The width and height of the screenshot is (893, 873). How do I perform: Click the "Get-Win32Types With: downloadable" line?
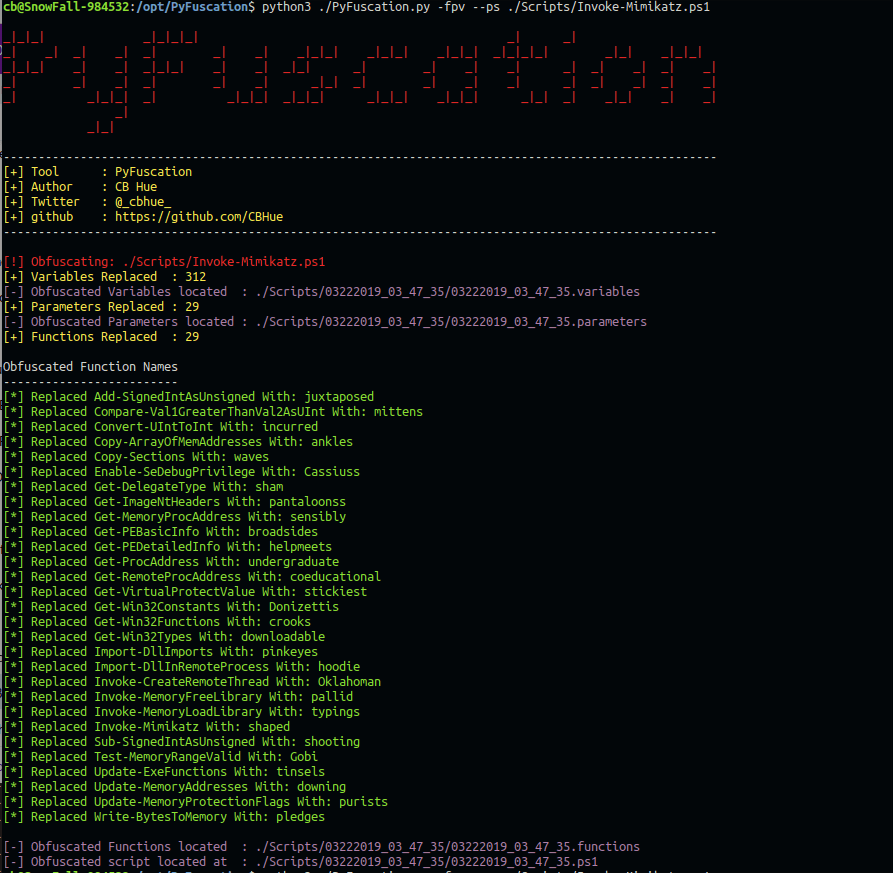165,637
